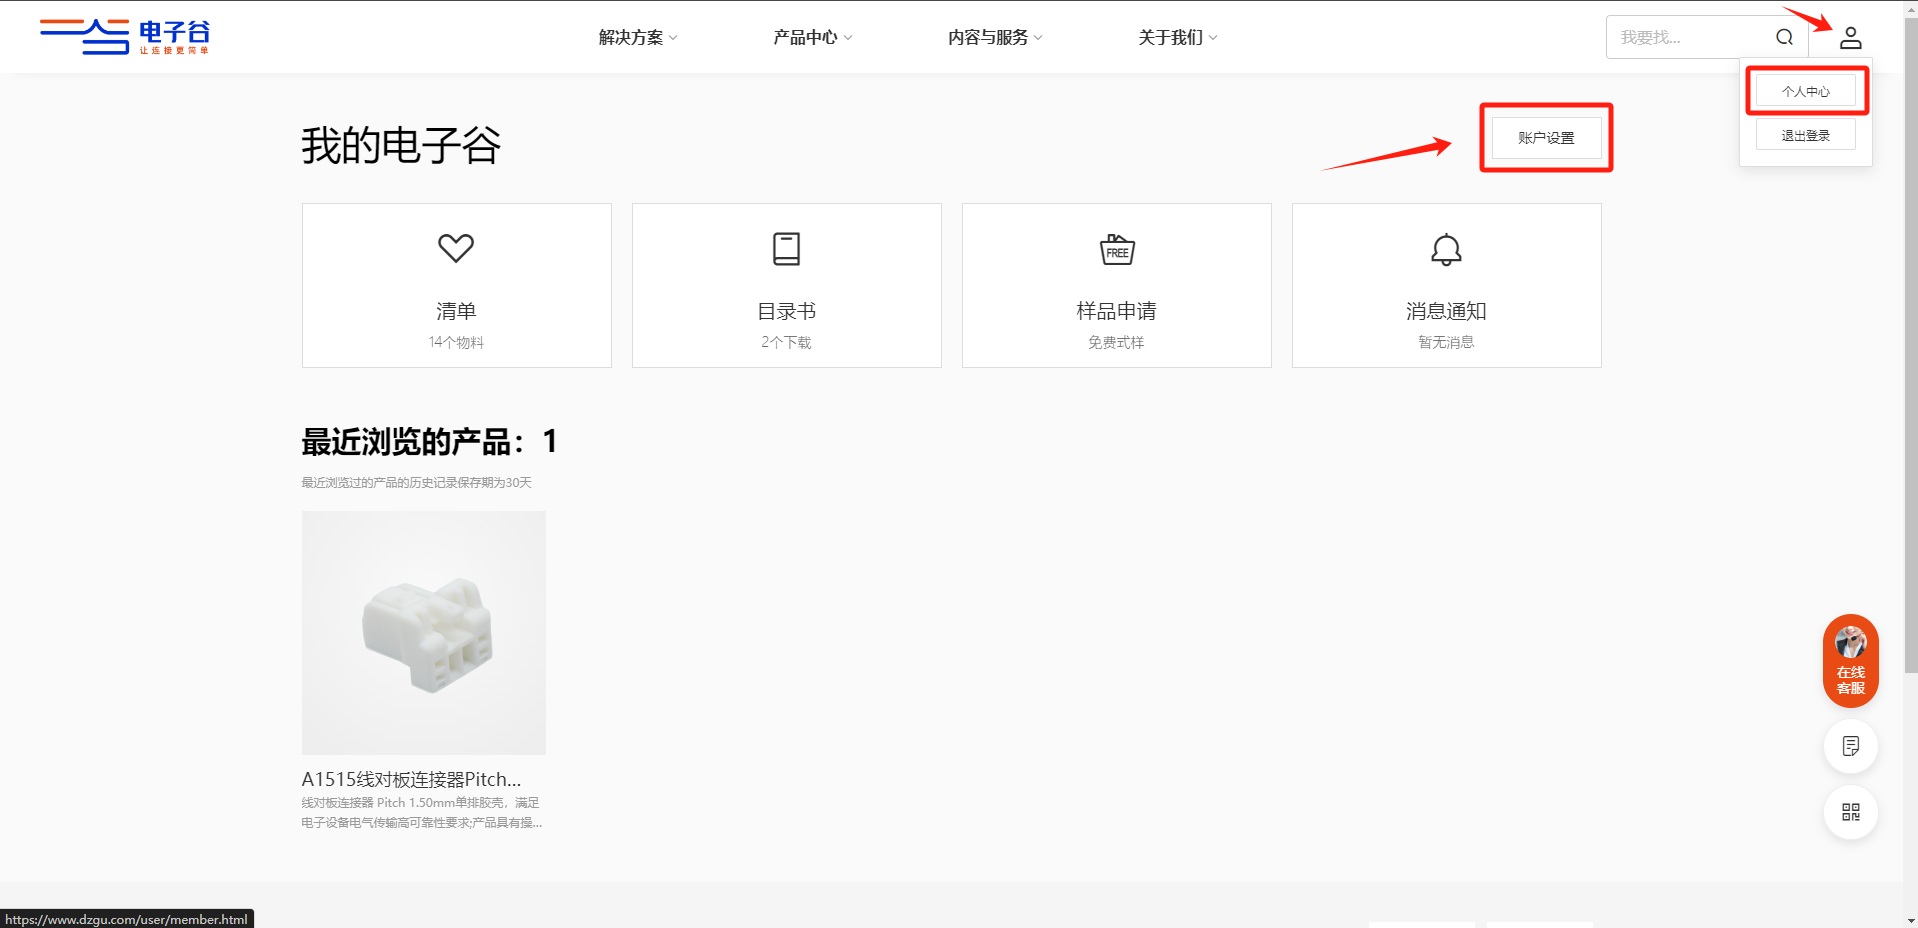This screenshot has height=928, width=1918.
Task: Click the floating QR code icon
Action: 1850,812
